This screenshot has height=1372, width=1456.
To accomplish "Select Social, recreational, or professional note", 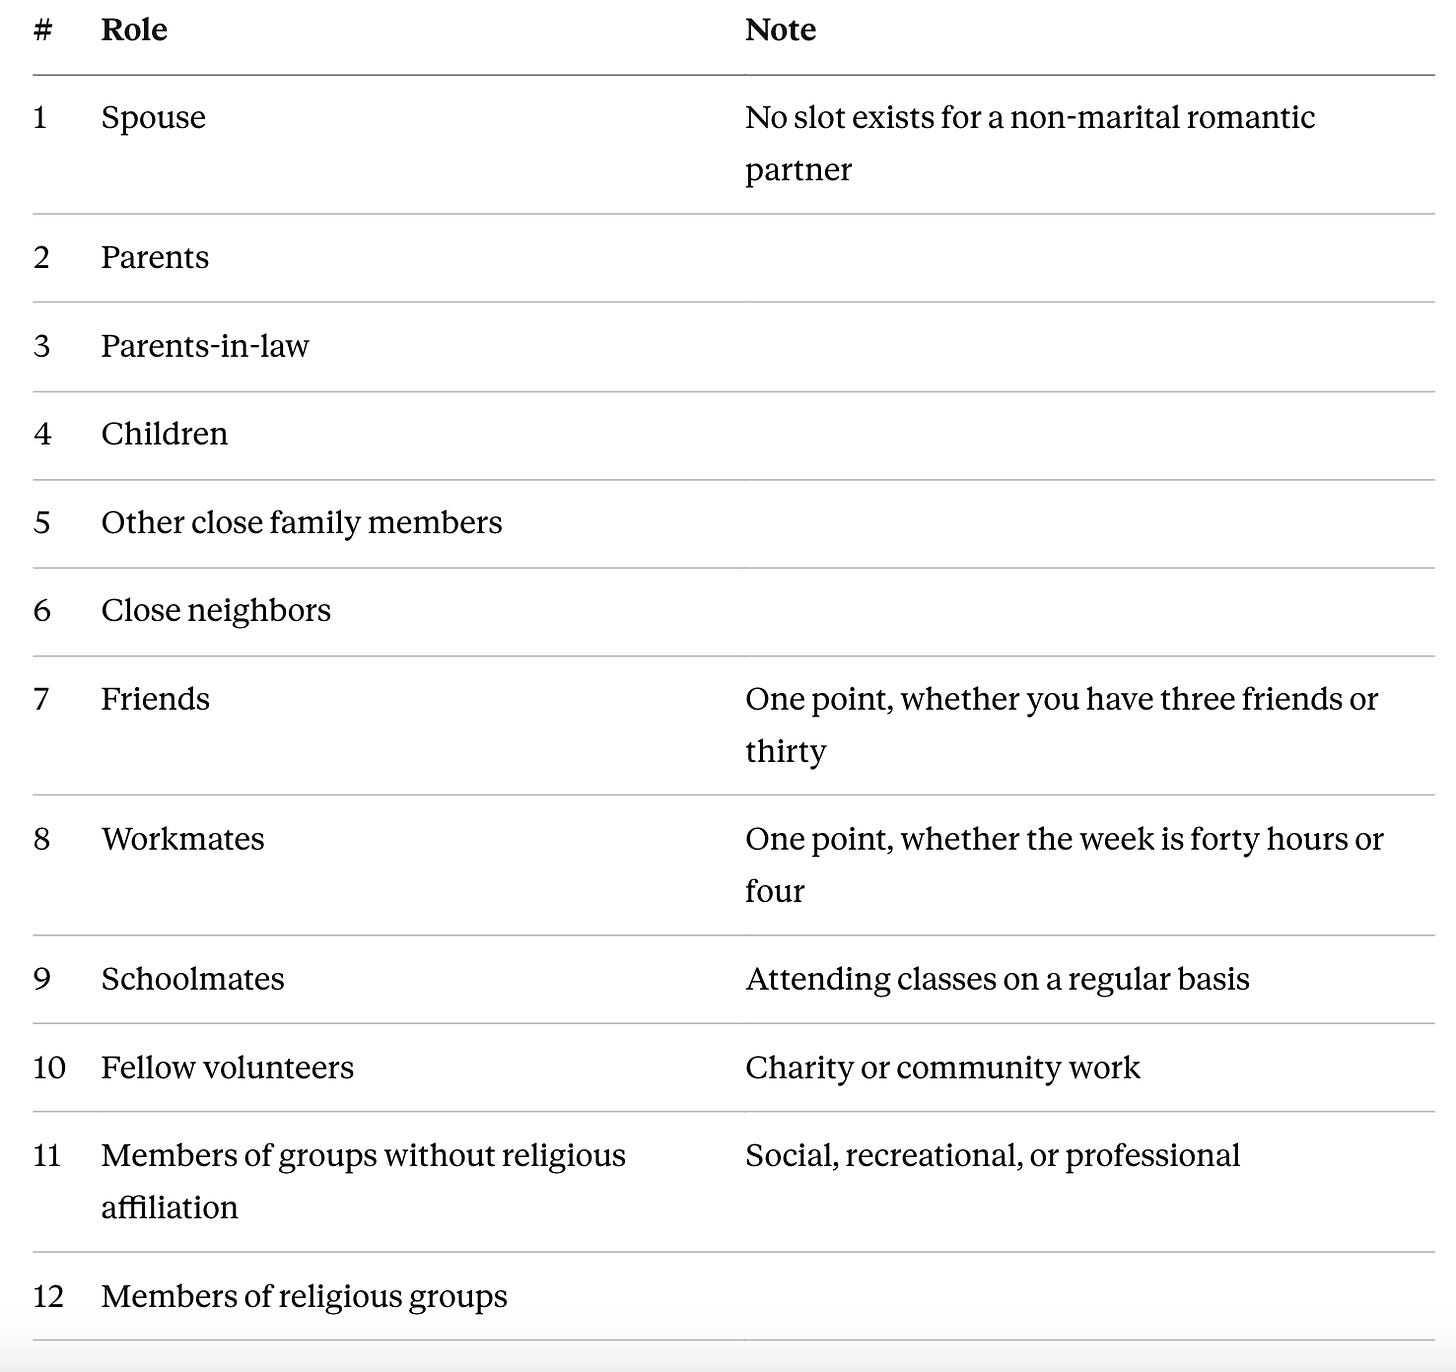I will click(x=992, y=1156).
